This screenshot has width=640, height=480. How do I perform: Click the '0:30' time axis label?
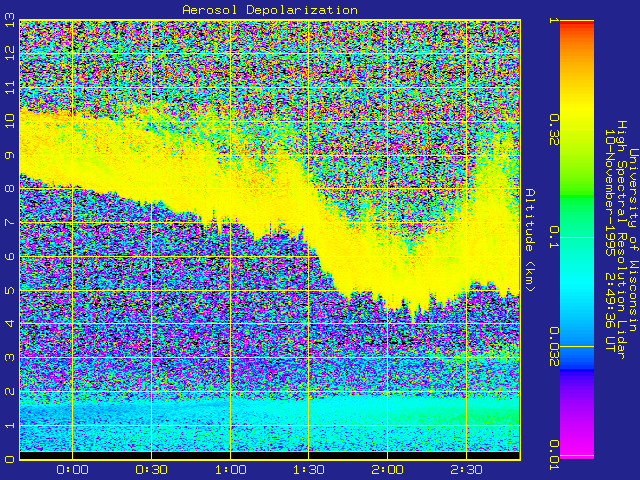[x=151, y=470]
